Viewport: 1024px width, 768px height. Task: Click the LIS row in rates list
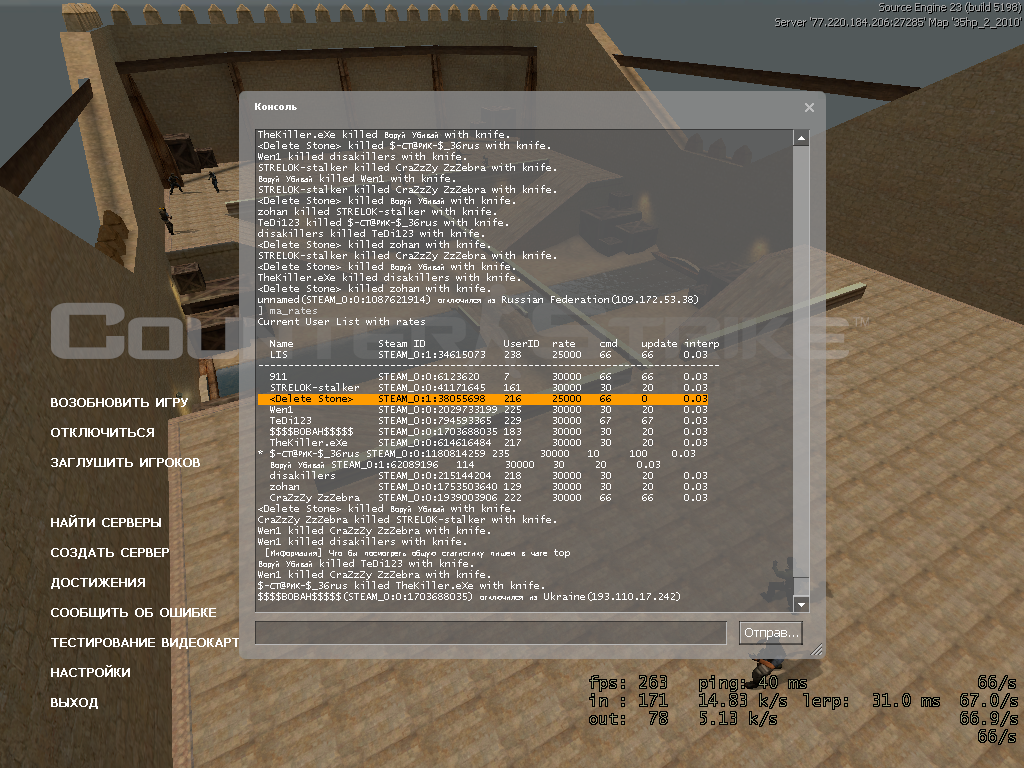coord(488,355)
